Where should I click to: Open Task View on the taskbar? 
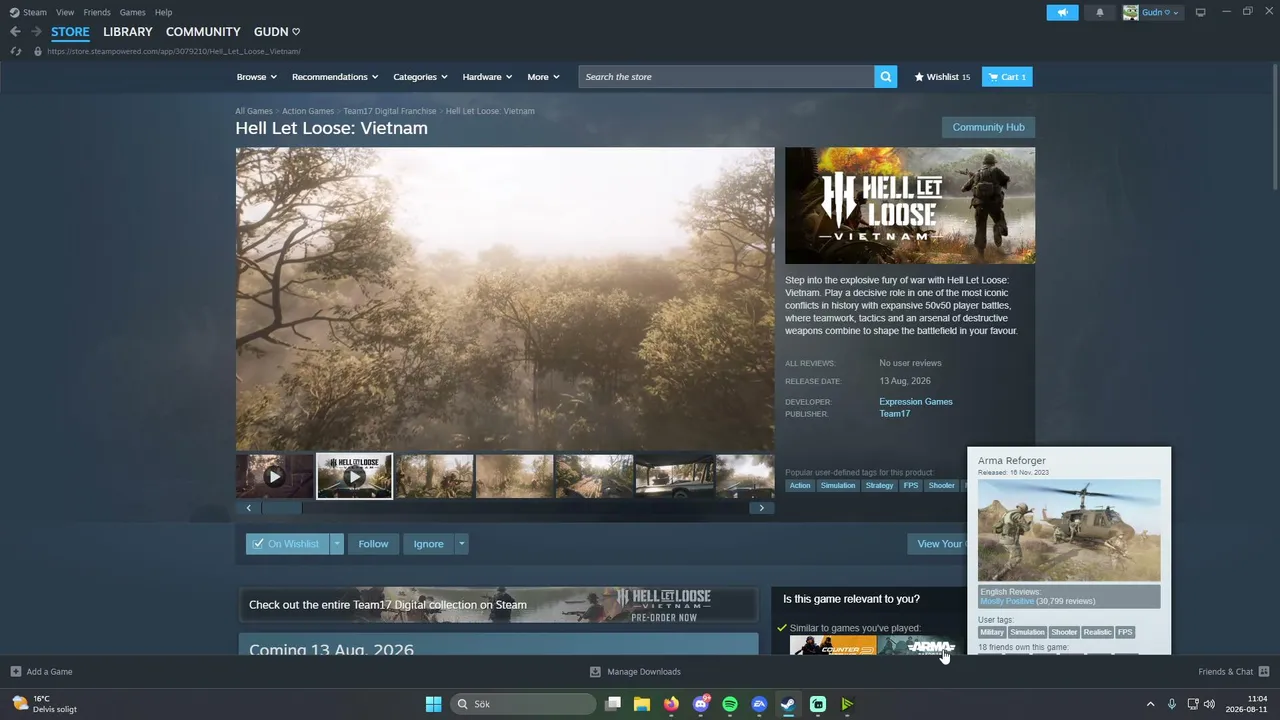(x=613, y=704)
